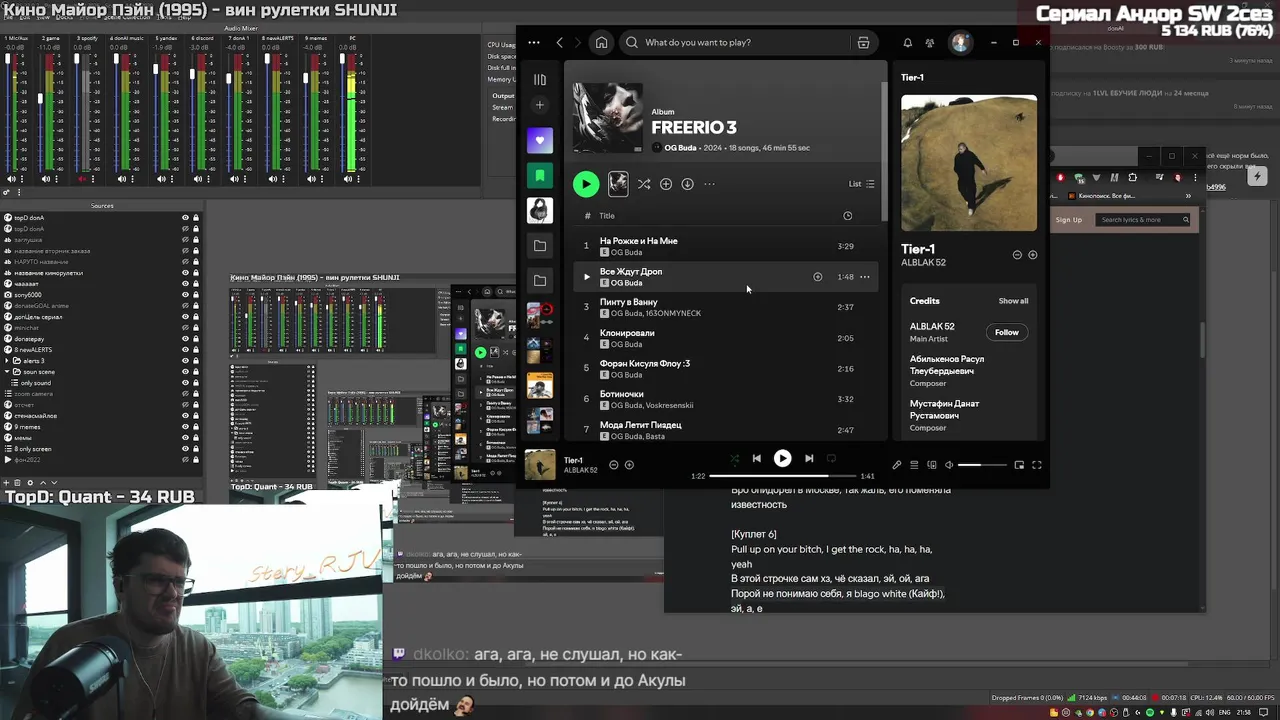The width and height of the screenshot is (1280, 720).
Task: Open Connect to a device icon
Action: (x=932, y=465)
